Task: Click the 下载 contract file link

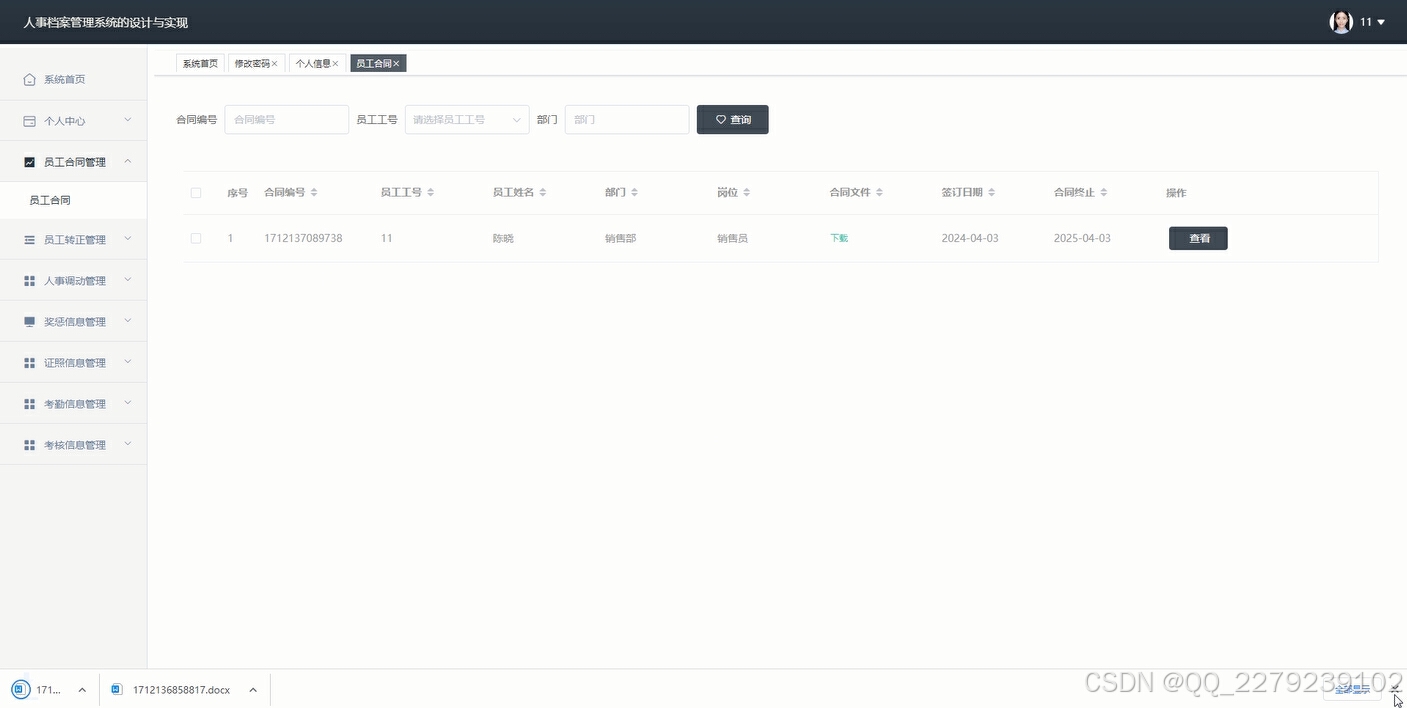Action: click(x=839, y=238)
